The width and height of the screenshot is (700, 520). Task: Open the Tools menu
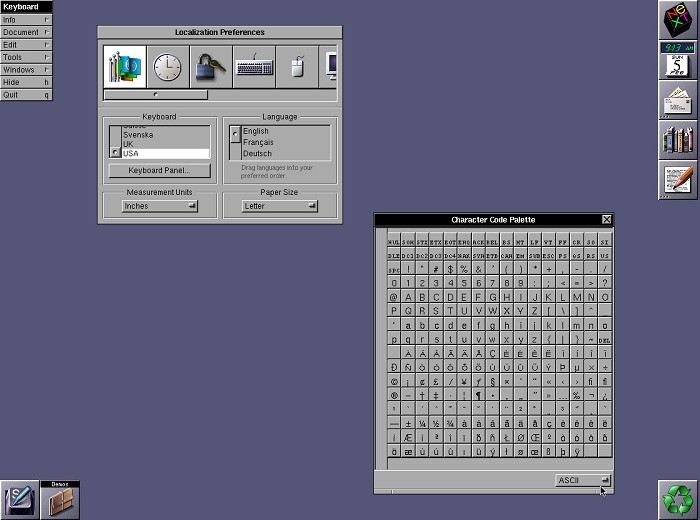(x=26, y=58)
